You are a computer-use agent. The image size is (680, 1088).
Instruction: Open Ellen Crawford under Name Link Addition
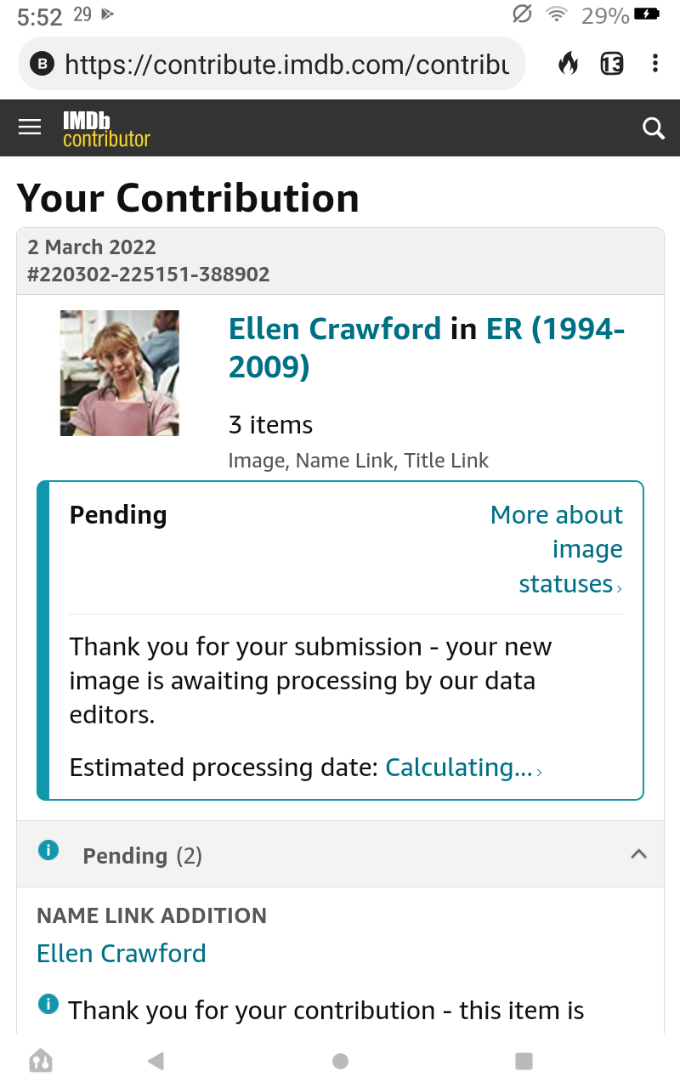121,953
